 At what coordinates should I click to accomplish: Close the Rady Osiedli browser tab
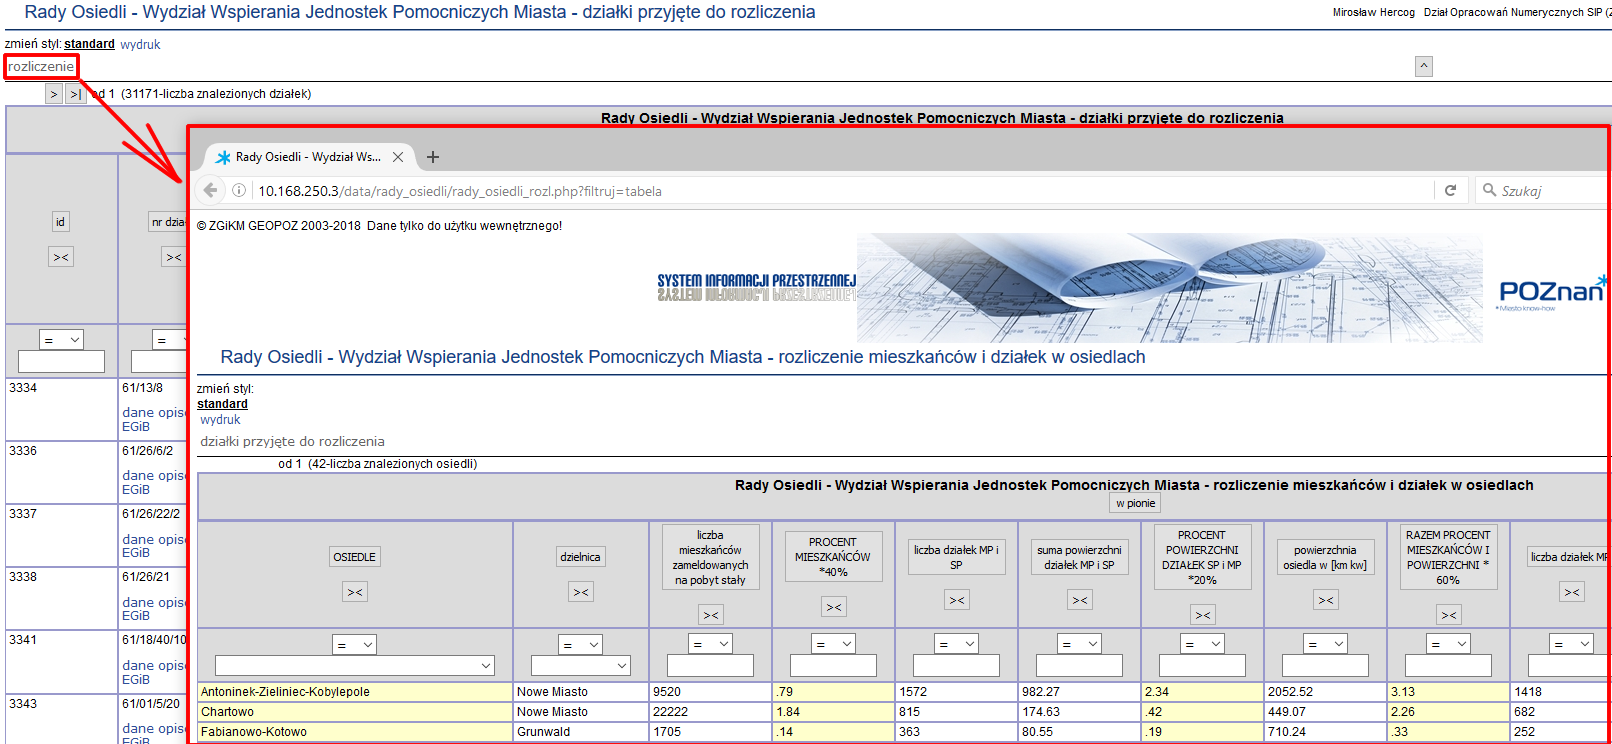coord(398,157)
